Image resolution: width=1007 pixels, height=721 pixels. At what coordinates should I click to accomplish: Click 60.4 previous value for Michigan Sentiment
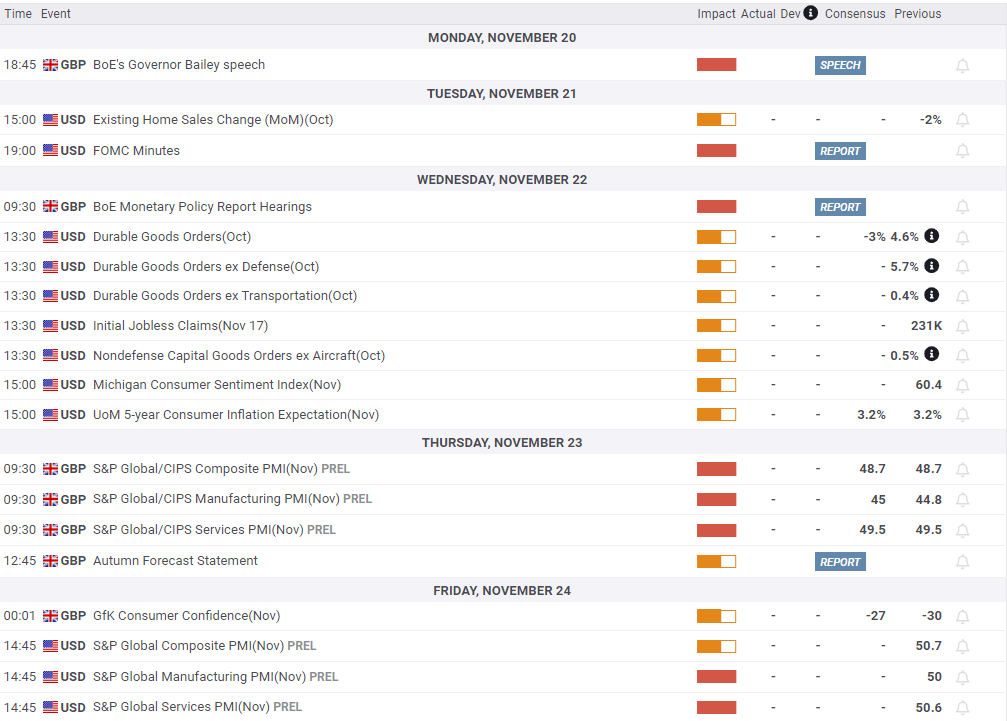[x=929, y=385]
